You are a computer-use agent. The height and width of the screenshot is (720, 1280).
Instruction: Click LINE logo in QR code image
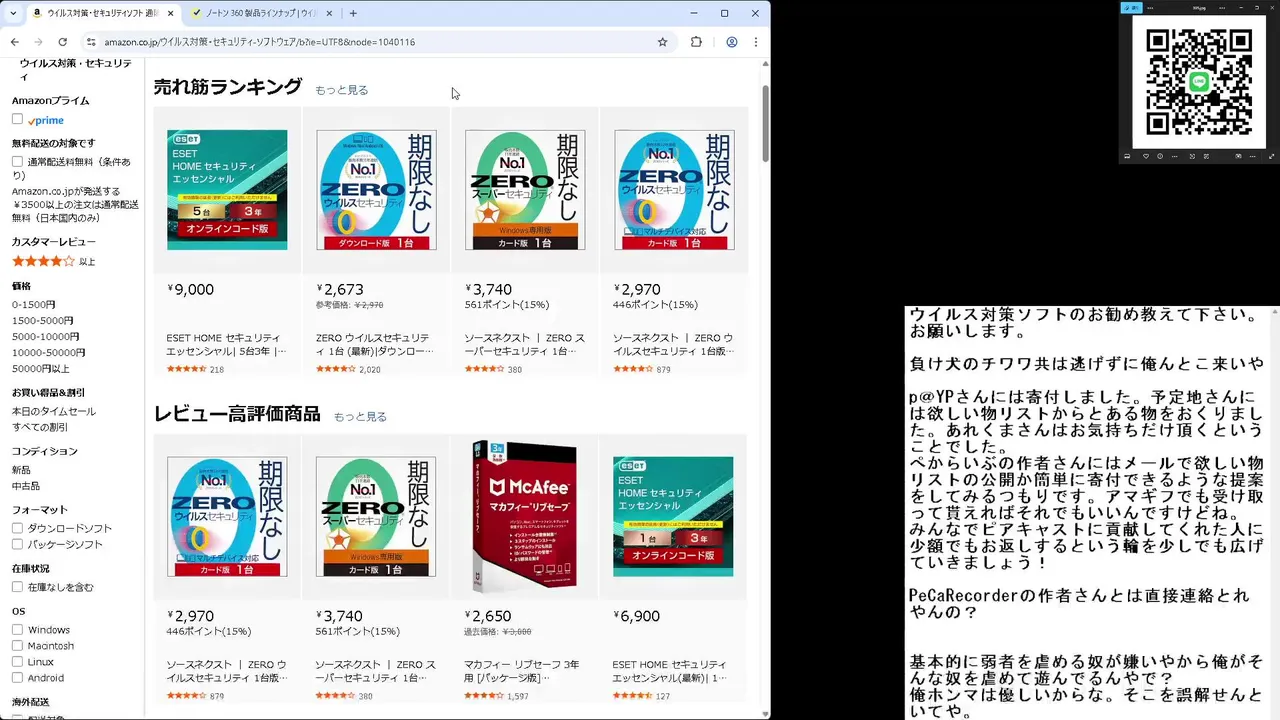1198,82
